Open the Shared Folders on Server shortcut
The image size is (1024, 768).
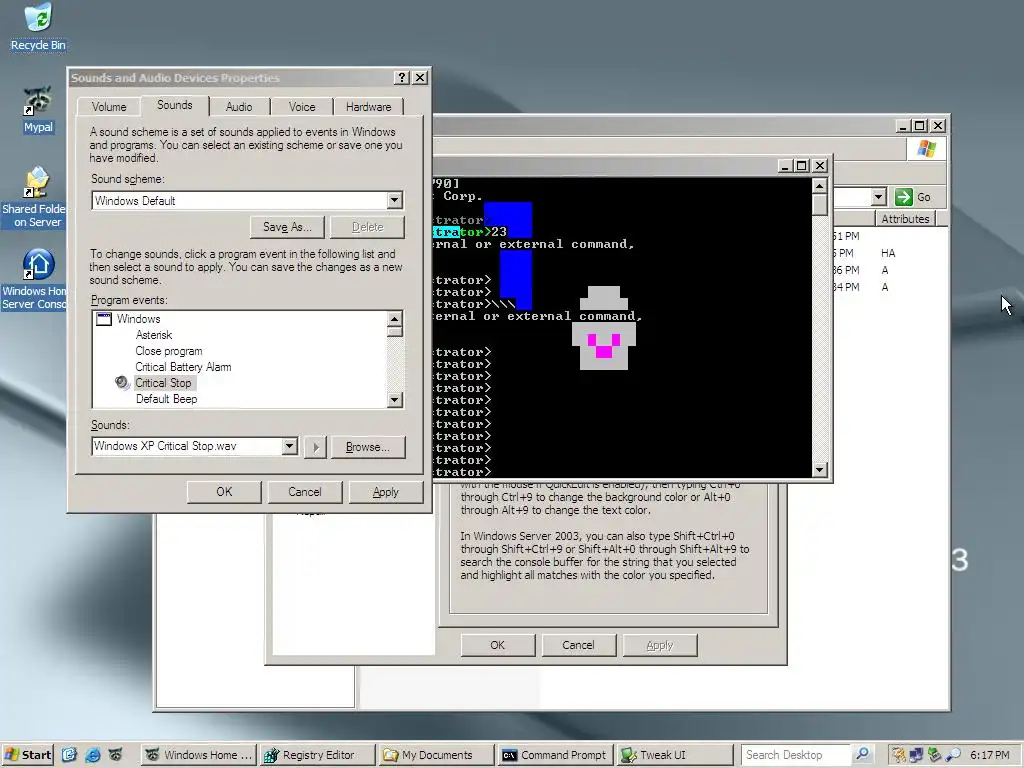tap(34, 197)
